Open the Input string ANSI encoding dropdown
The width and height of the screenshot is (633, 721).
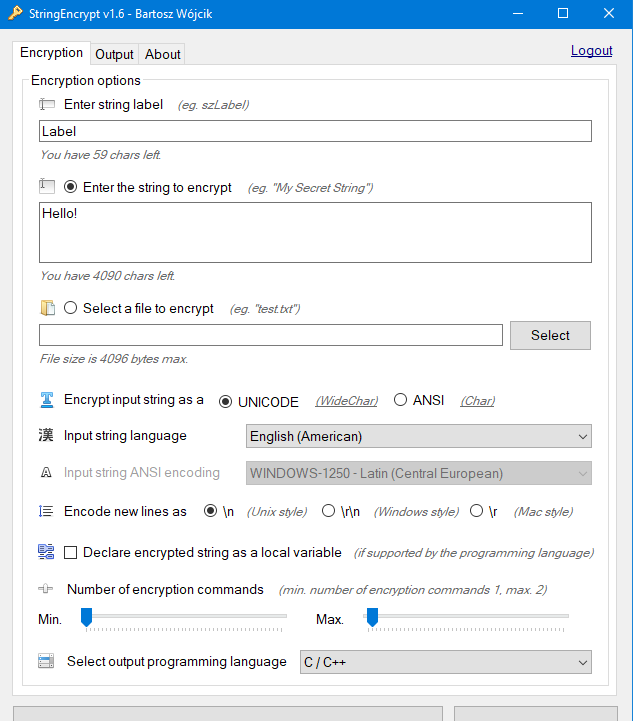click(x=419, y=473)
